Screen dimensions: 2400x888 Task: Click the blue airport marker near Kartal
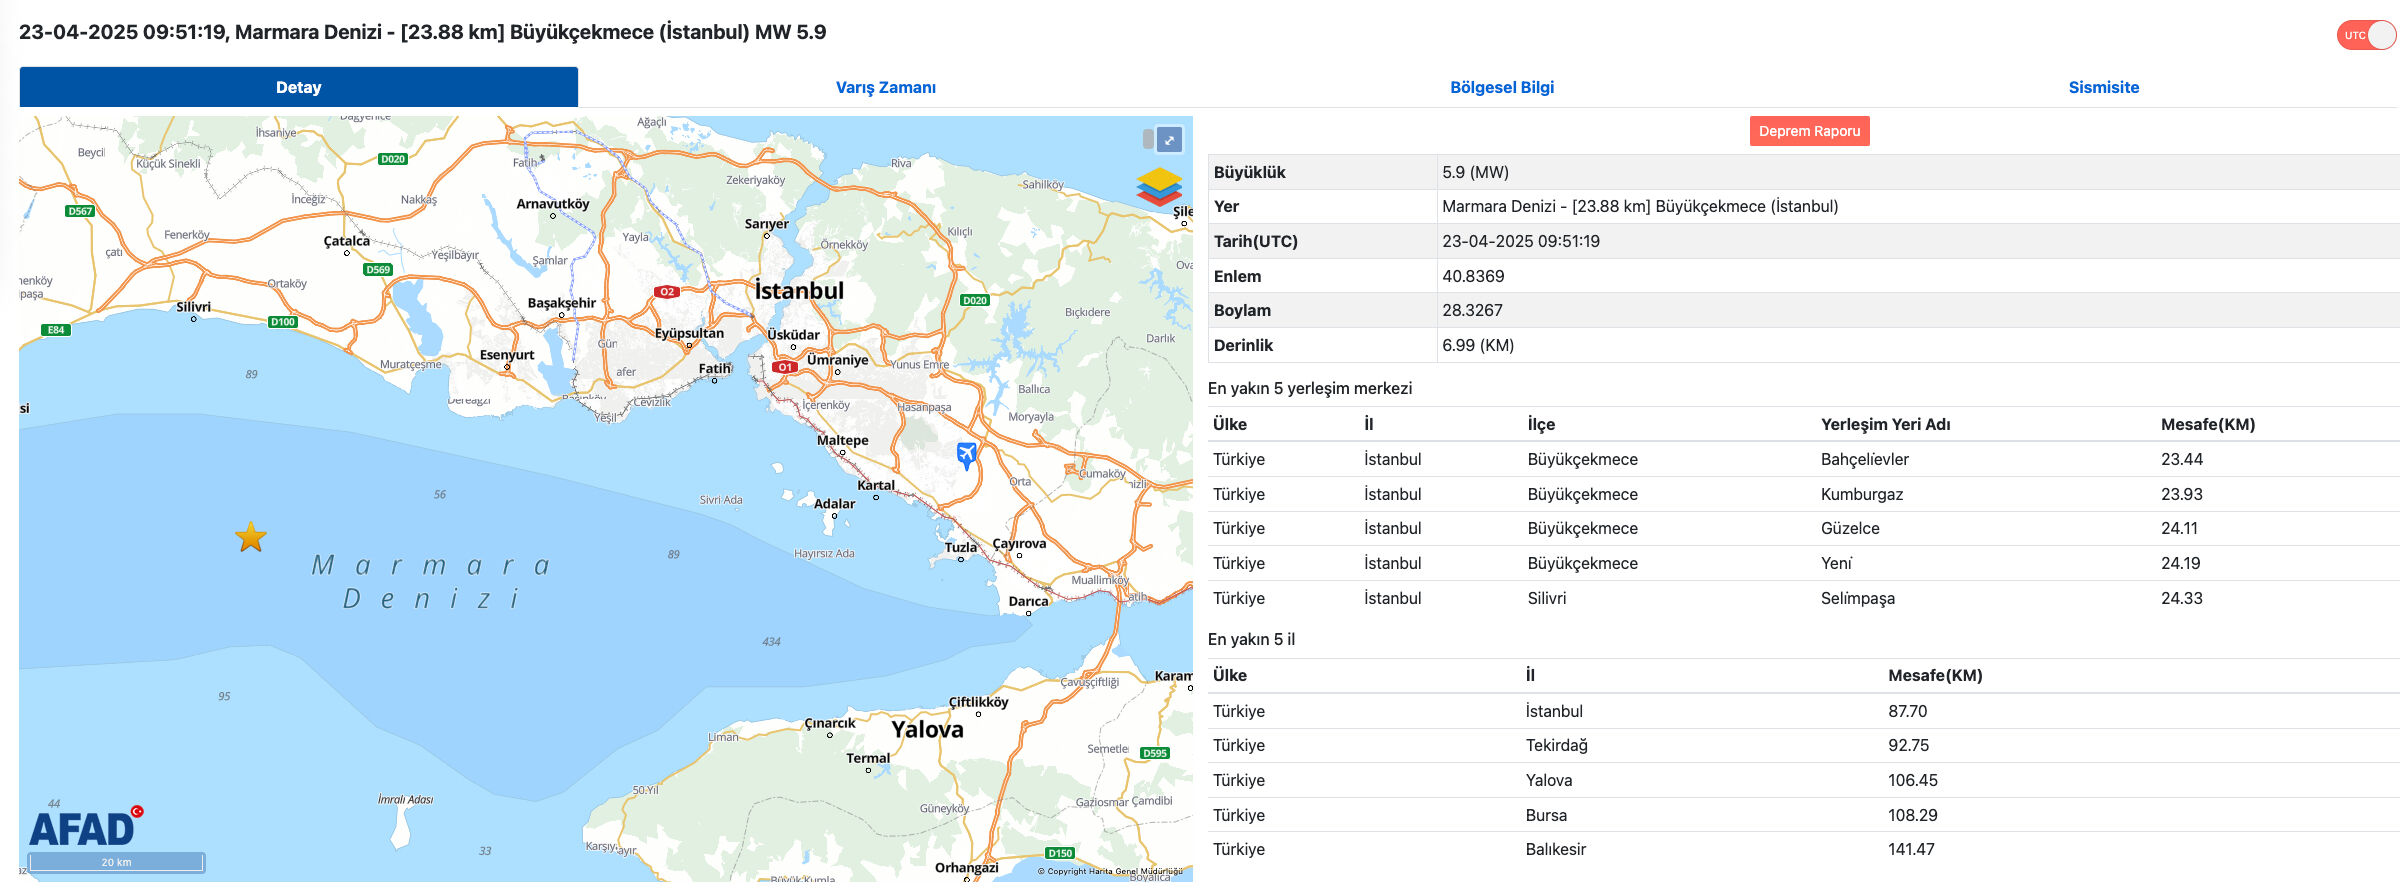coord(966,454)
